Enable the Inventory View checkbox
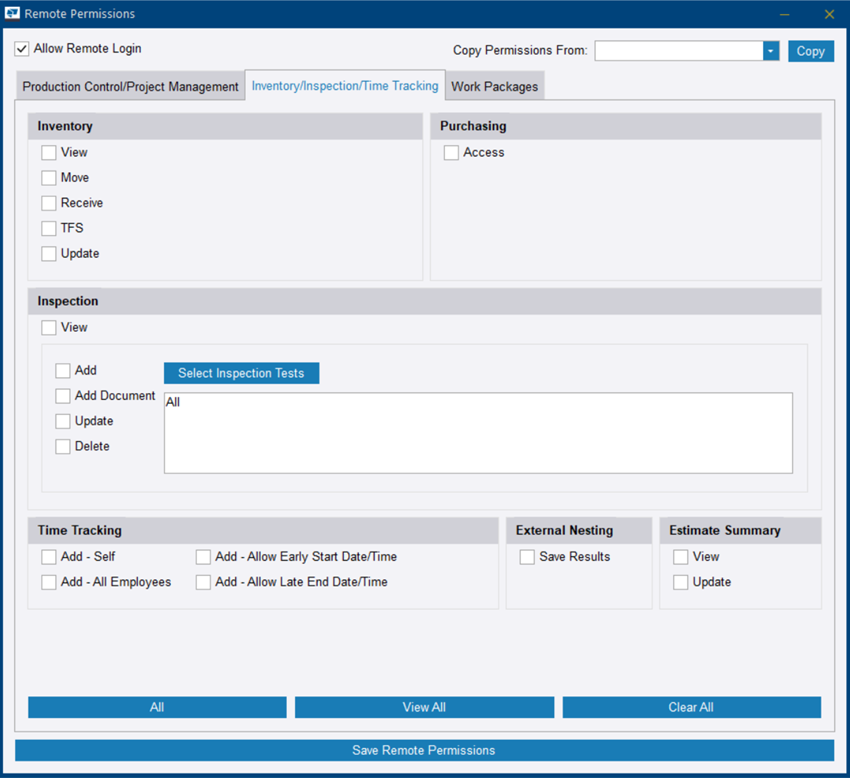This screenshot has height=778, width=850. click(x=49, y=153)
